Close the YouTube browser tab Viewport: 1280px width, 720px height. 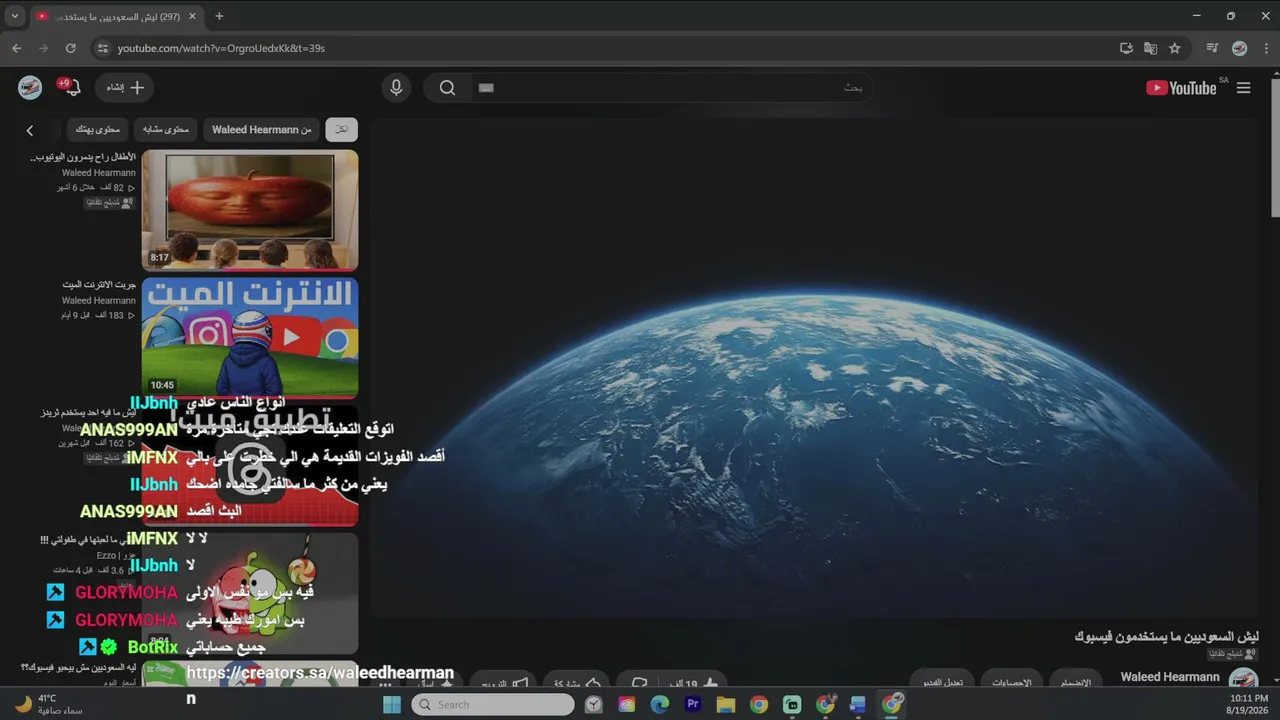(x=192, y=16)
